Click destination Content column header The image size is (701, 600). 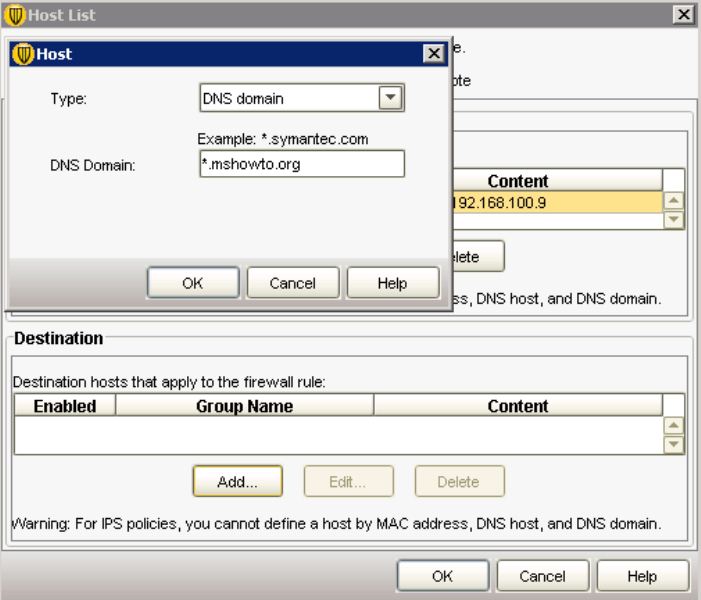coord(518,406)
